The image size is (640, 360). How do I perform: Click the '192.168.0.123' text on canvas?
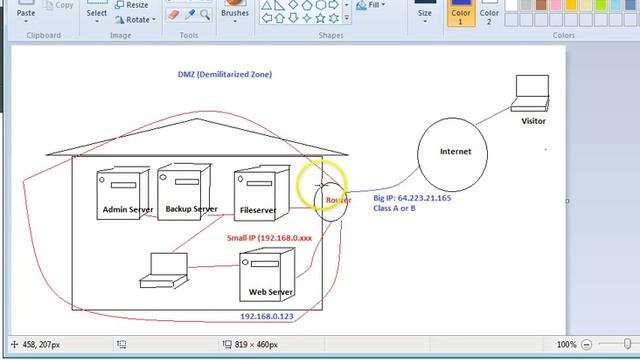pyautogui.click(x=267, y=316)
